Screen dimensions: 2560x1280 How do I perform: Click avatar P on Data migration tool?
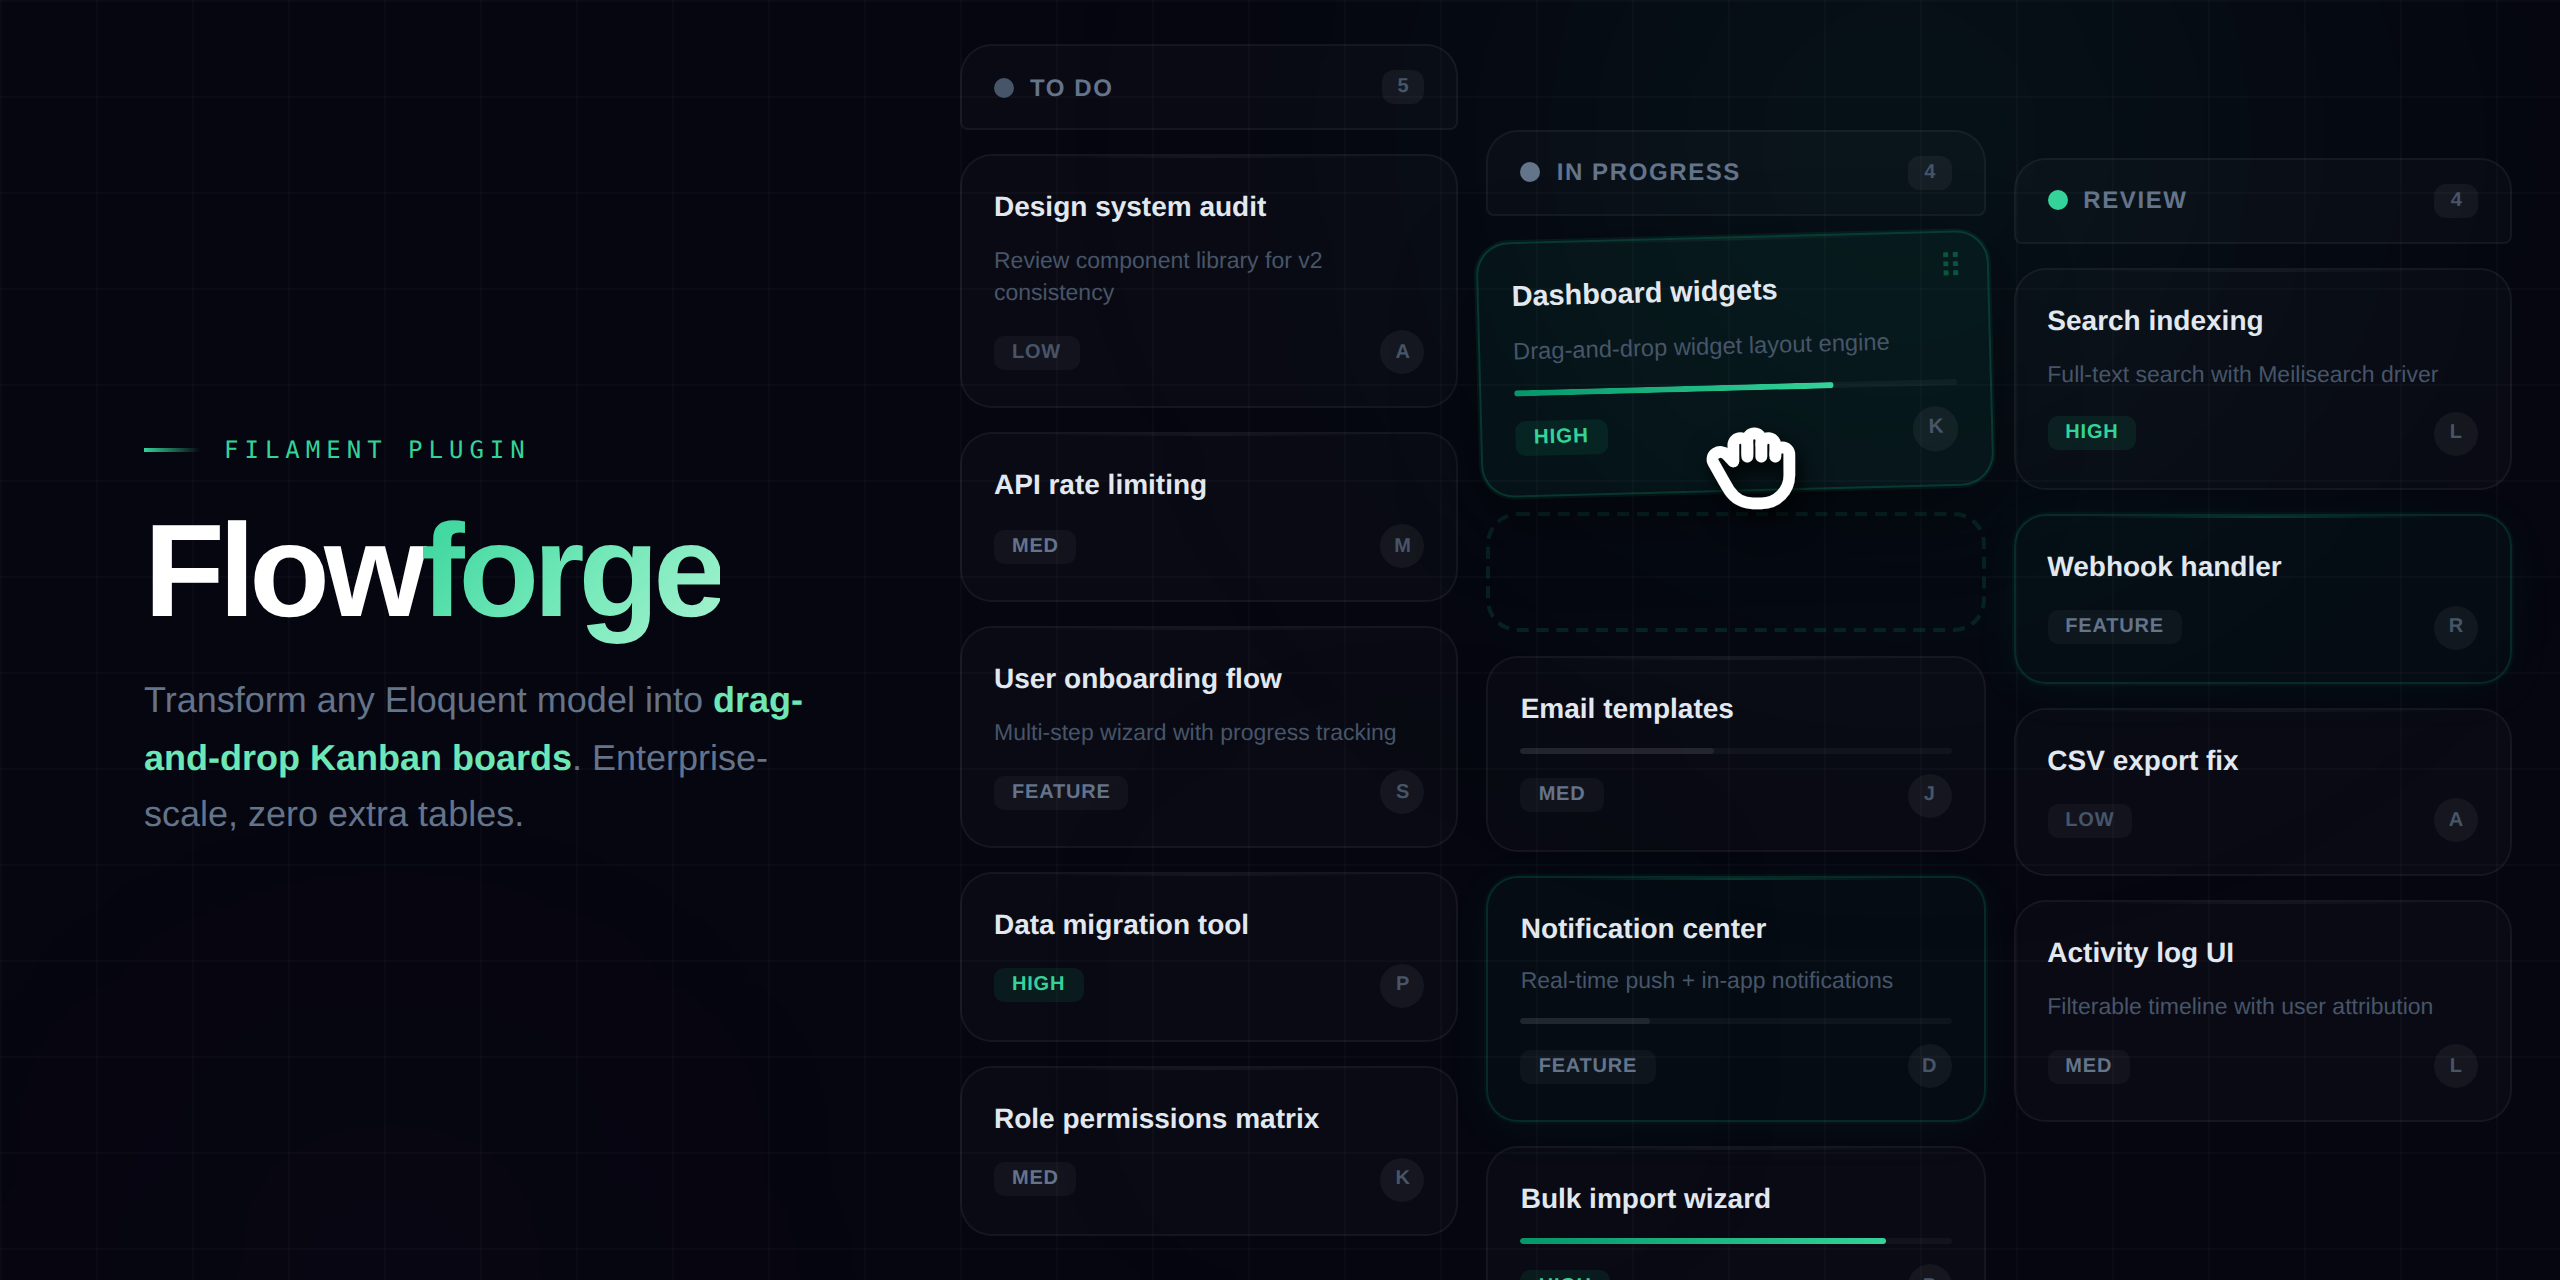(x=1402, y=984)
